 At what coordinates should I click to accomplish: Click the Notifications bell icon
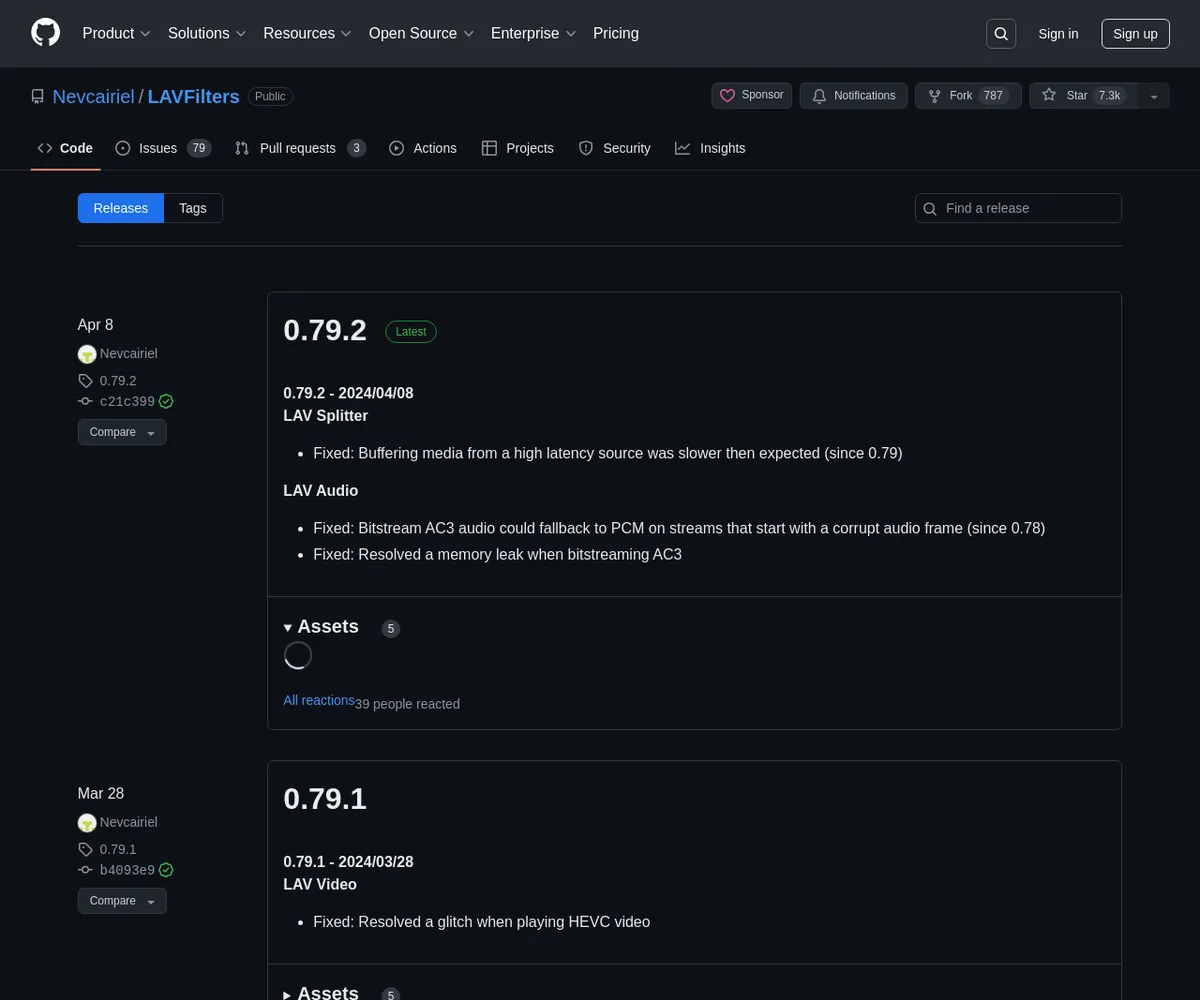pos(819,96)
